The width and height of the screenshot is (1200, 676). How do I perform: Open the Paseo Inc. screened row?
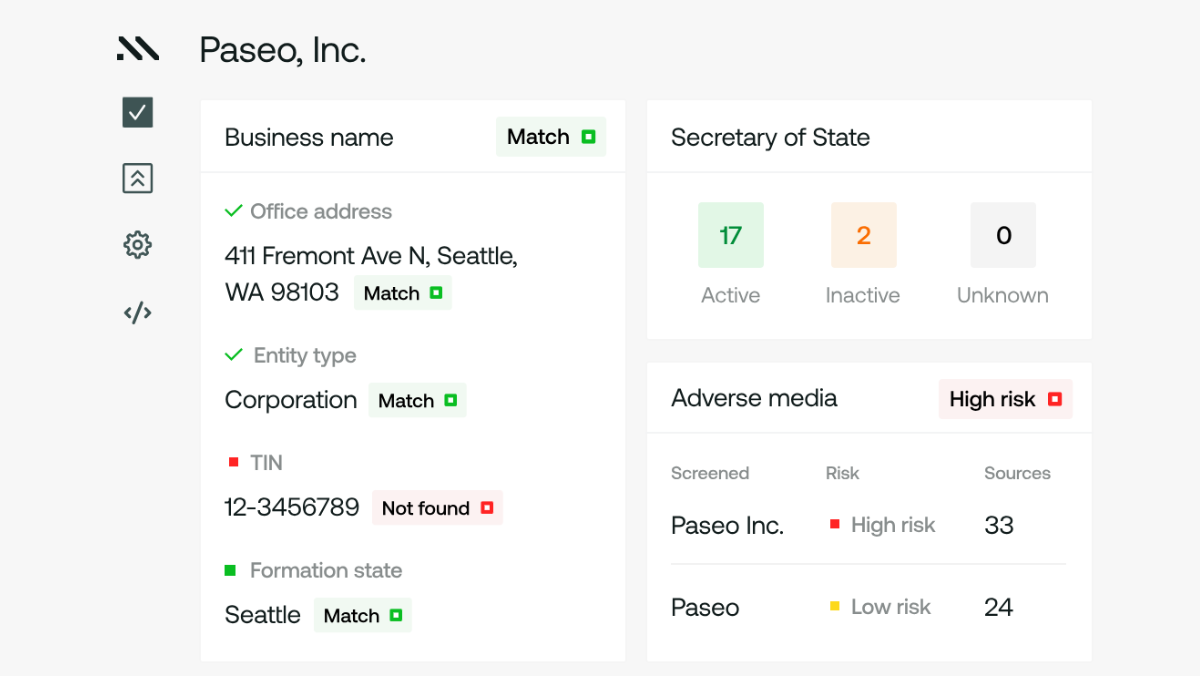(x=727, y=525)
